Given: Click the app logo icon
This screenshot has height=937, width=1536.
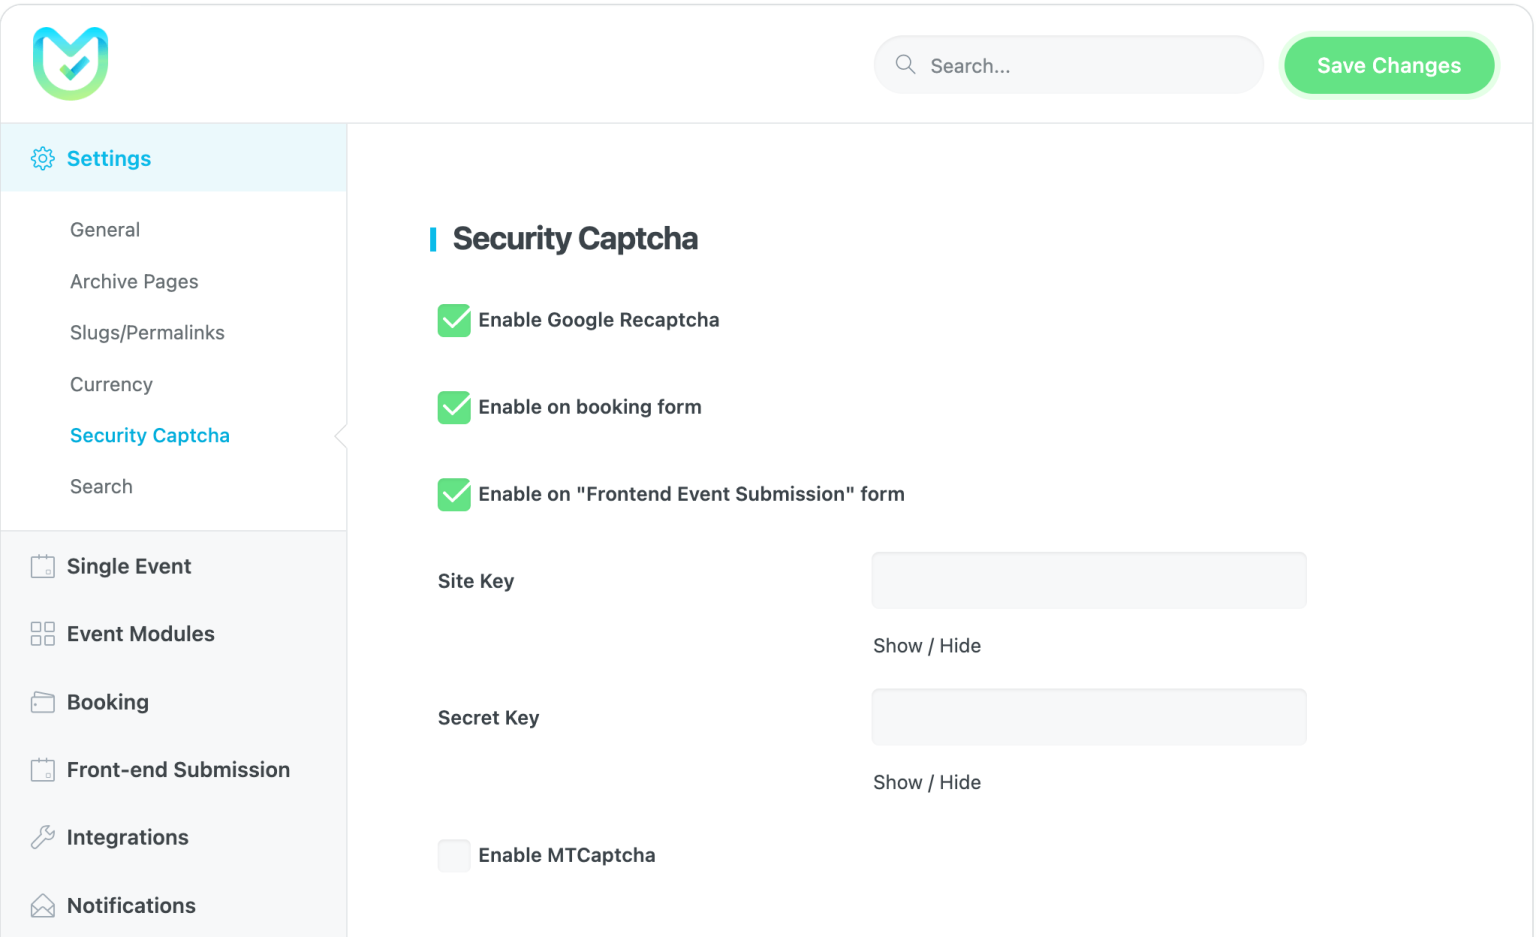Looking at the screenshot, I should coord(70,64).
